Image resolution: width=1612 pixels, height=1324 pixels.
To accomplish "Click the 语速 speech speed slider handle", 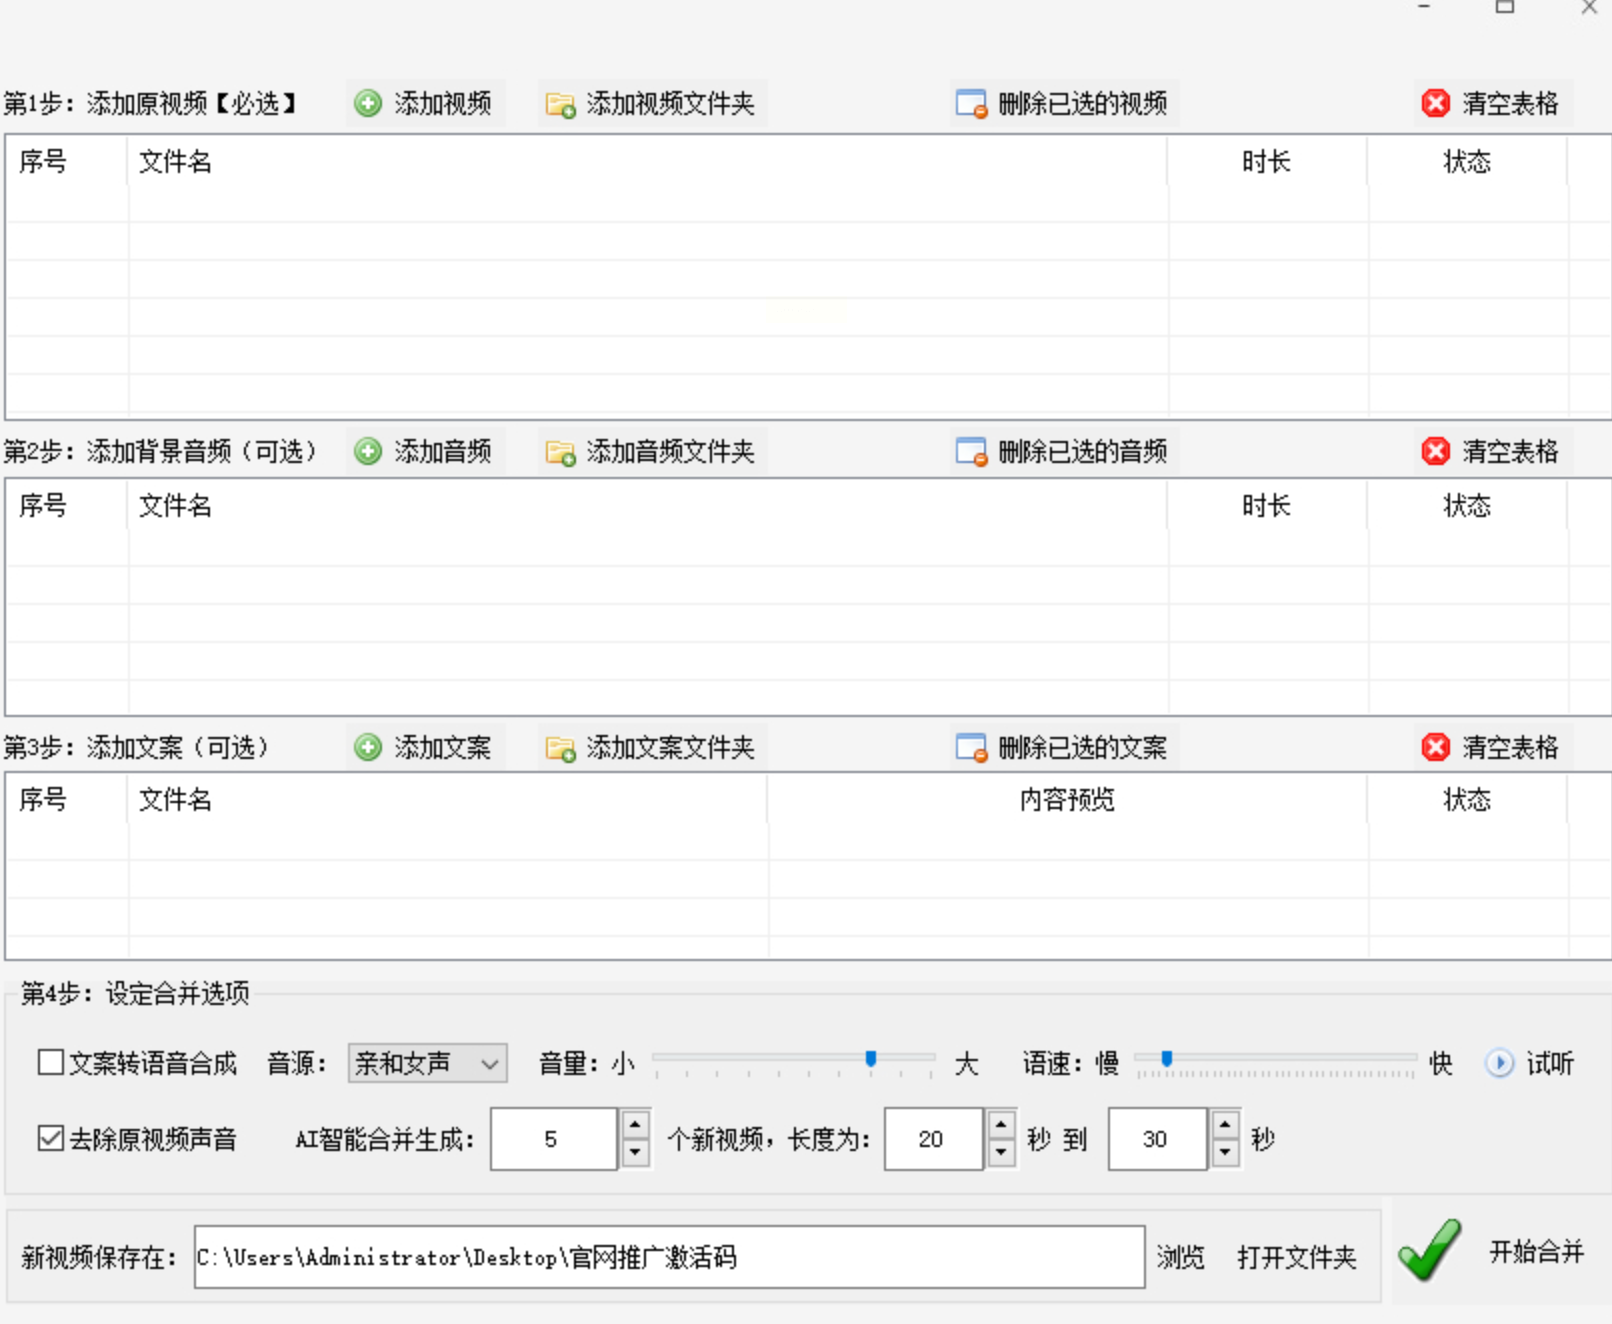I will point(1167,1059).
